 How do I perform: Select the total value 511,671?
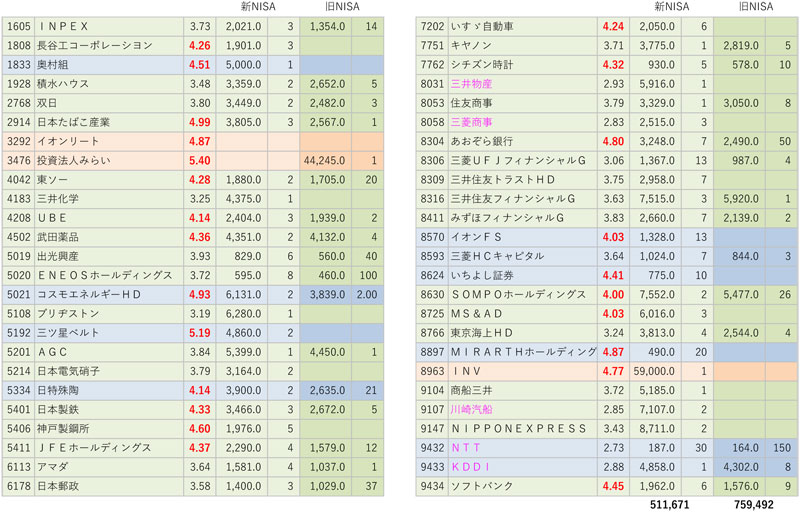tap(669, 504)
